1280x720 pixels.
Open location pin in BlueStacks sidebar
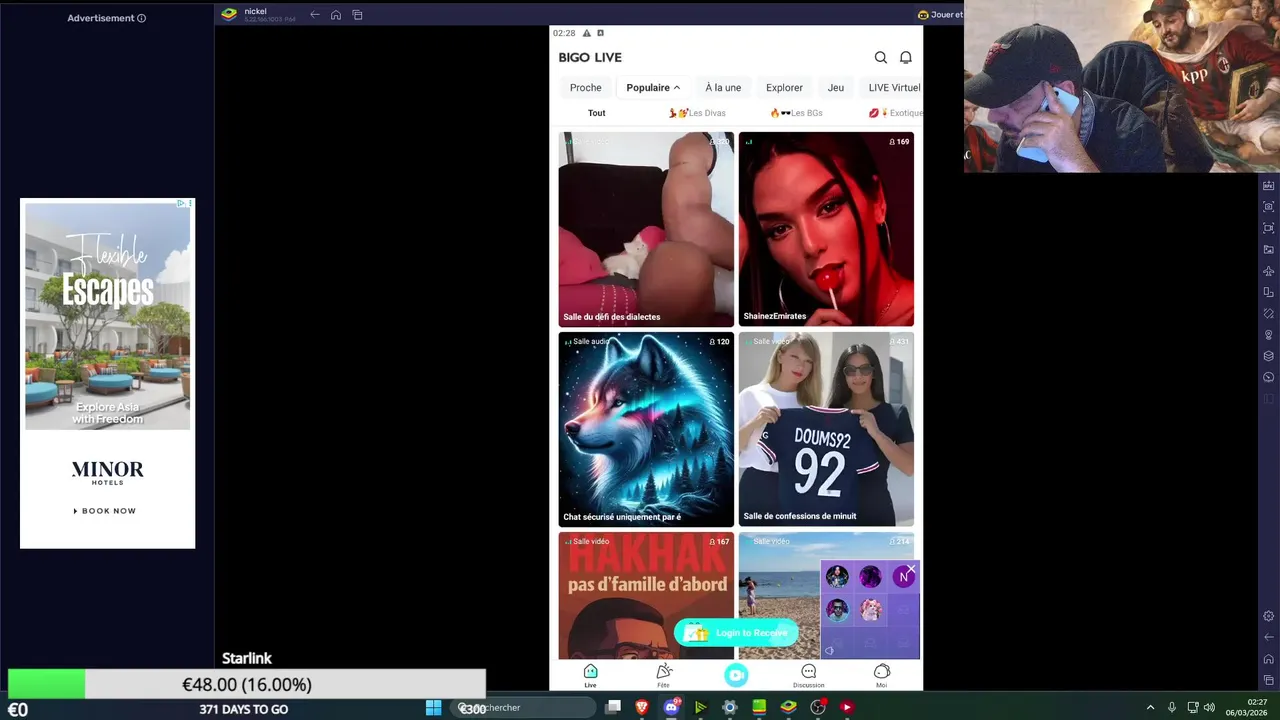point(1269,335)
